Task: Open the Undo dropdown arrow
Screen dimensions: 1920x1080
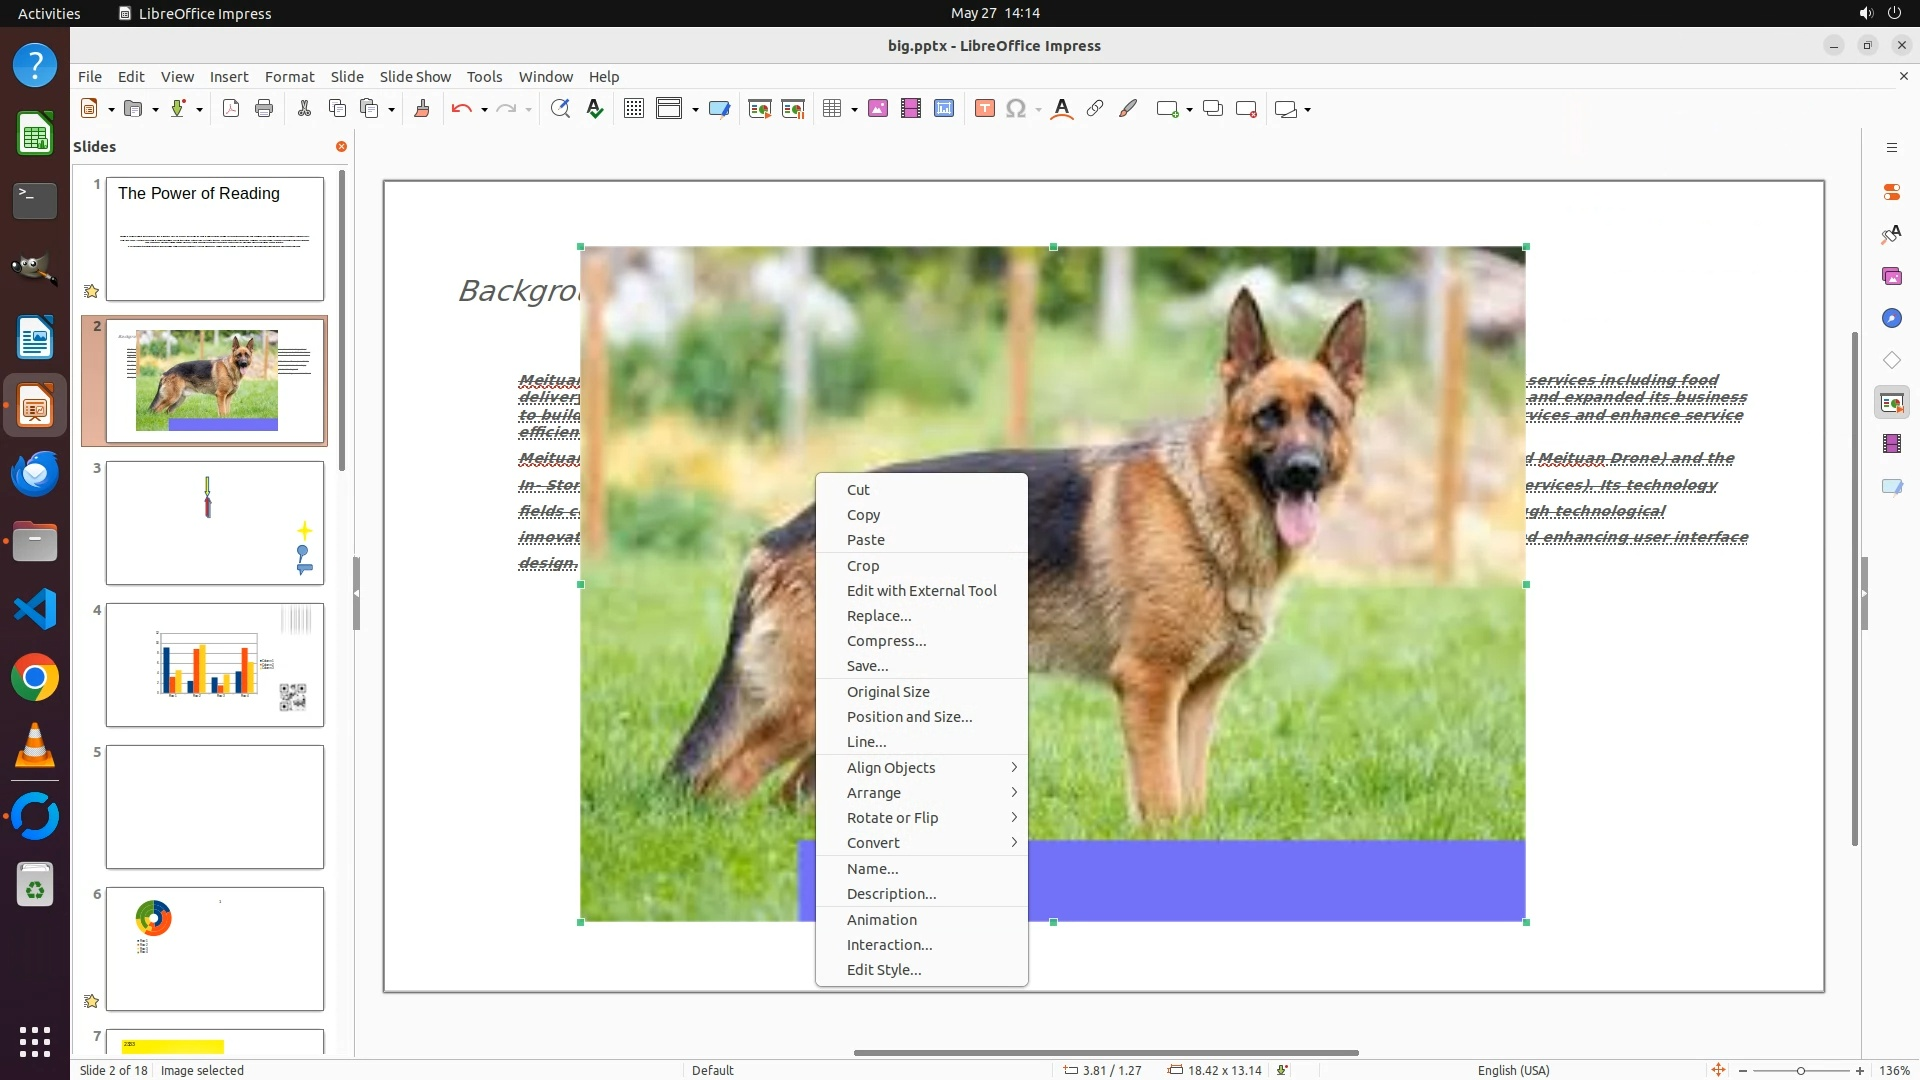Action: pyautogui.click(x=484, y=109)
